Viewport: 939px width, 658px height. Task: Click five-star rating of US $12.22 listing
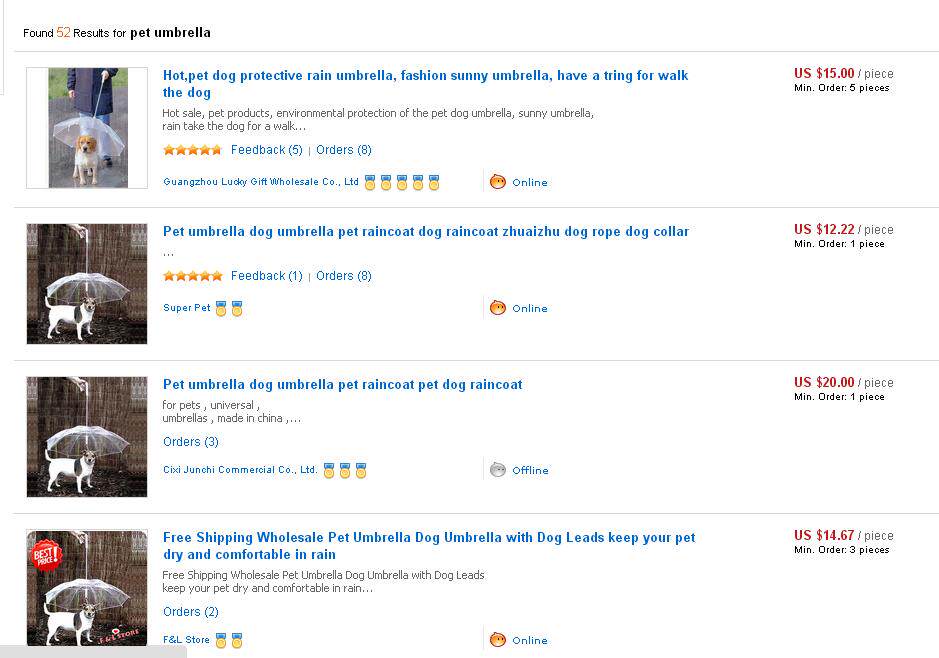coord(192,276)
